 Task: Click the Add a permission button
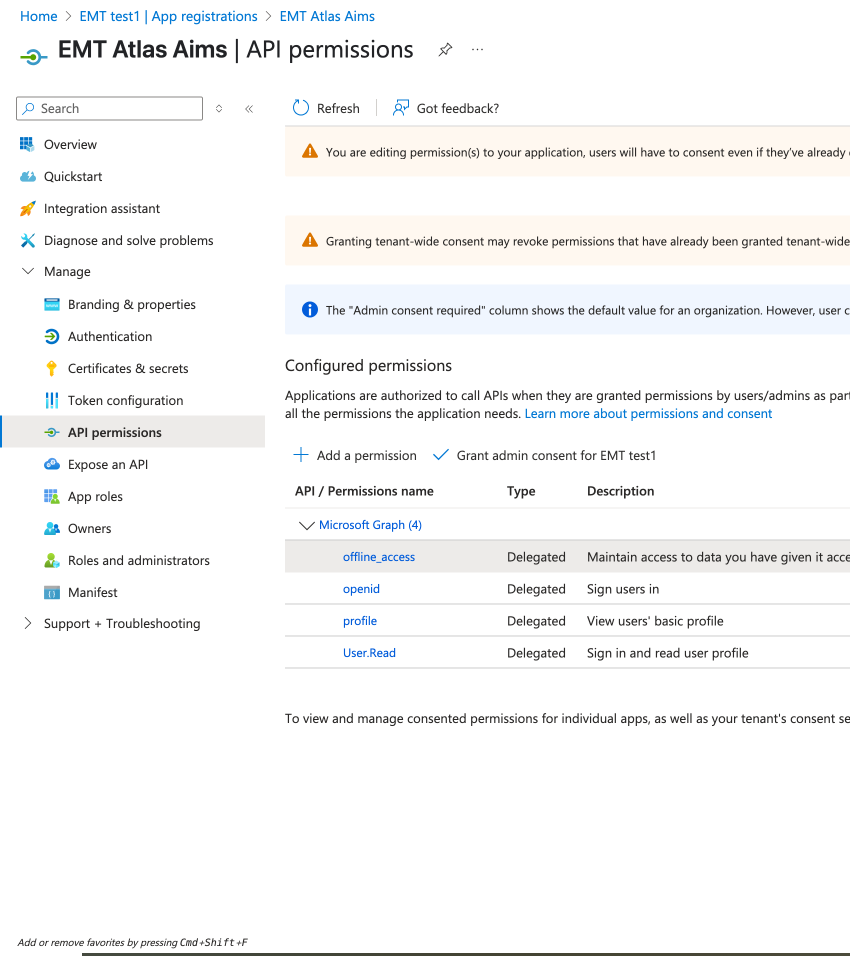tap(355, 455)
